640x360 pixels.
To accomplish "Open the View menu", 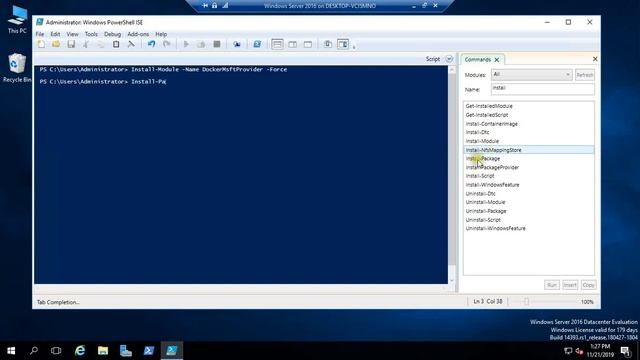I will tap(72, 34).
